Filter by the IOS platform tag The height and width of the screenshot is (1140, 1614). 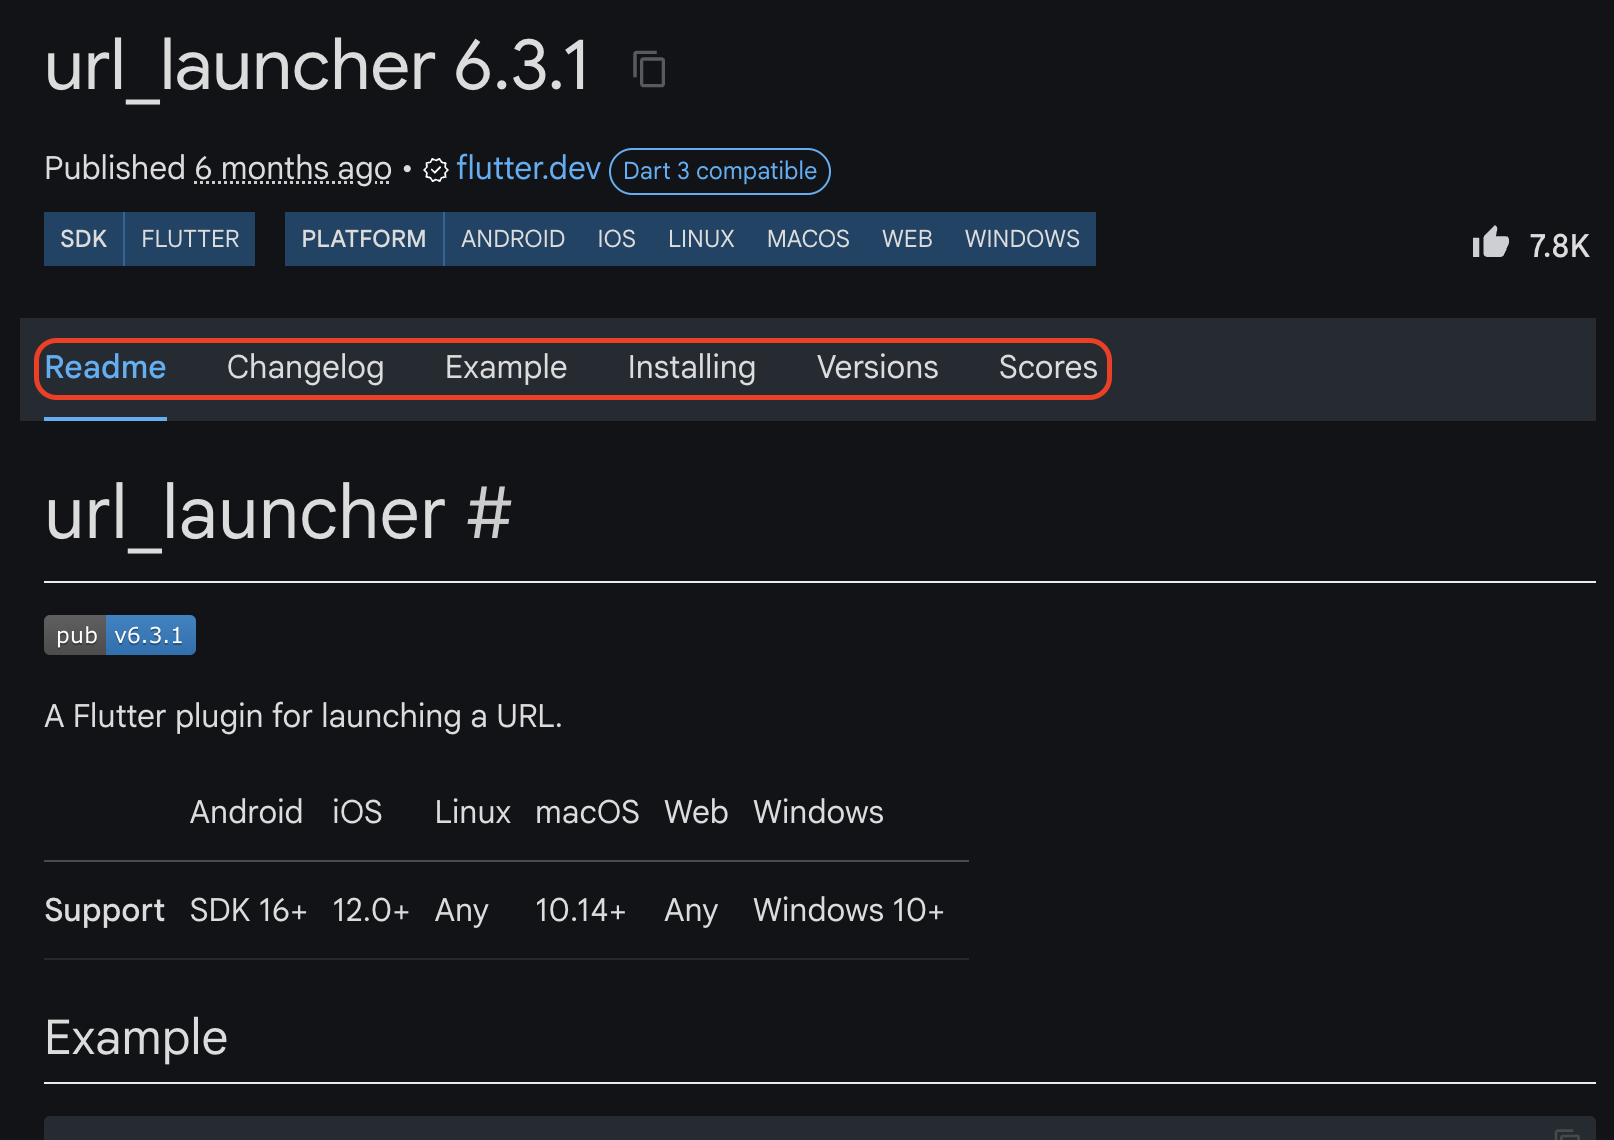pyautogui.click(x=616, y=239)
